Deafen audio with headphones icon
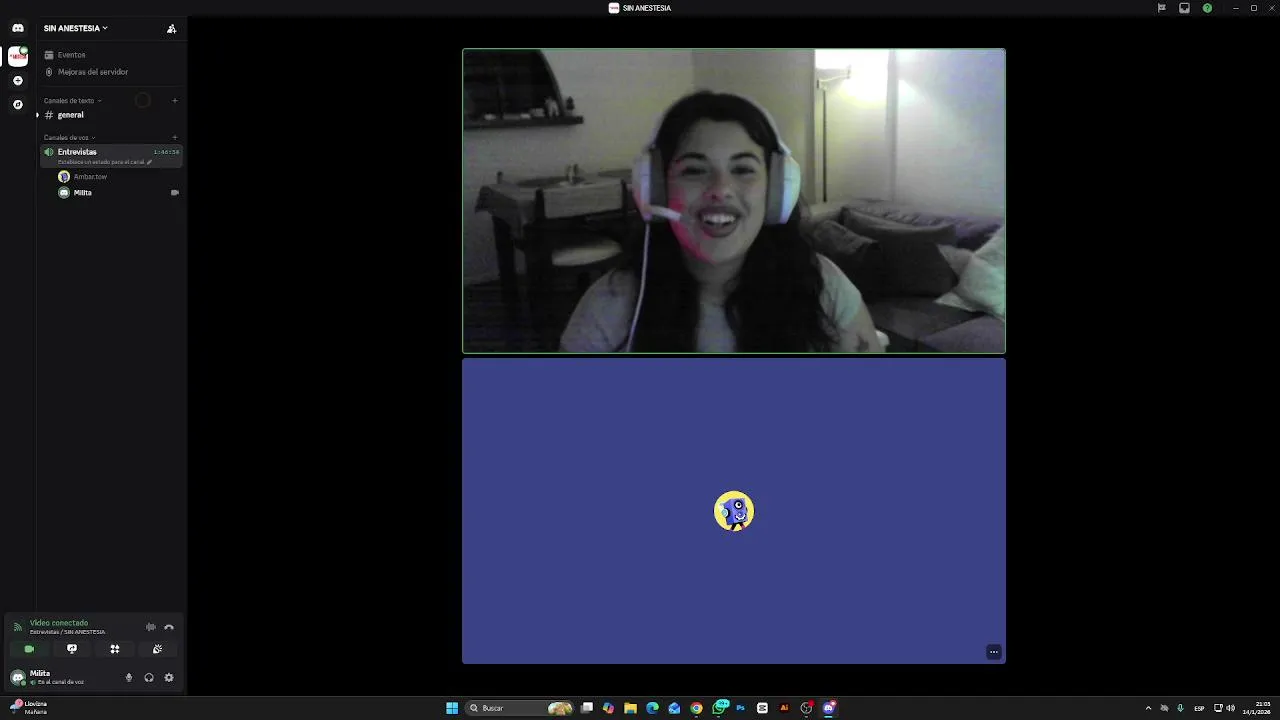The width and height of the screenshot is (1280, 720). pyautogui.click(x=149, y=677)
